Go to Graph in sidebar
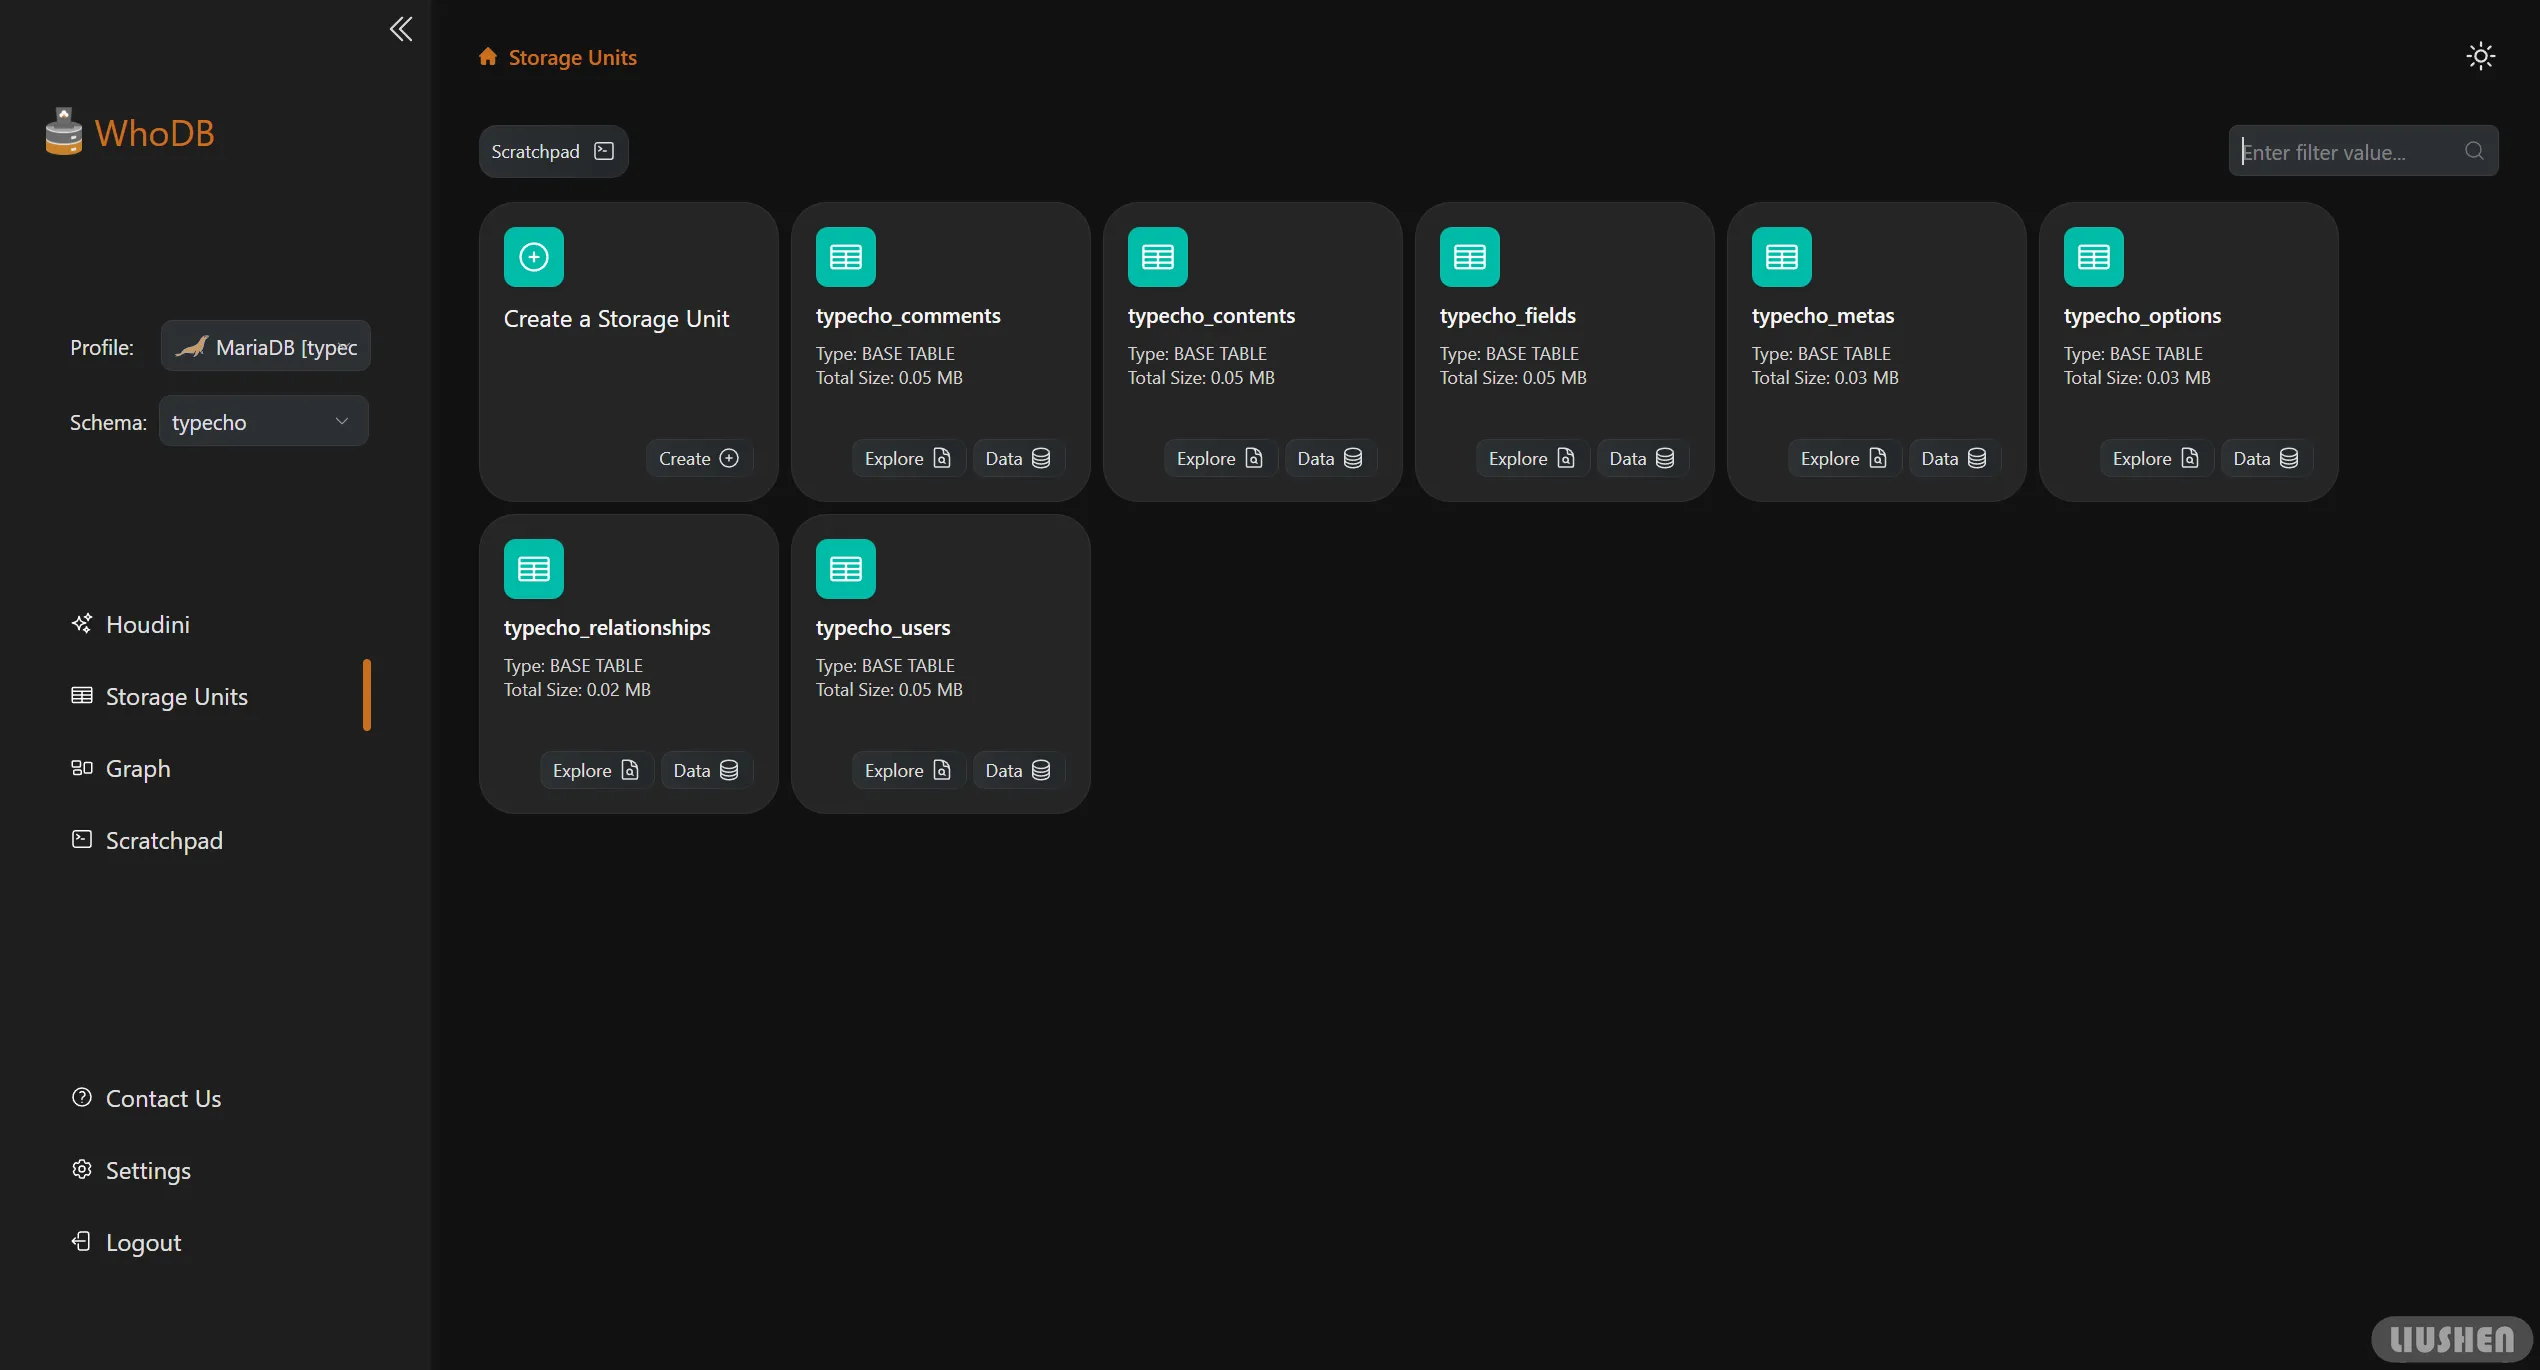2540x1370 pixels. (x=138, y=768)
